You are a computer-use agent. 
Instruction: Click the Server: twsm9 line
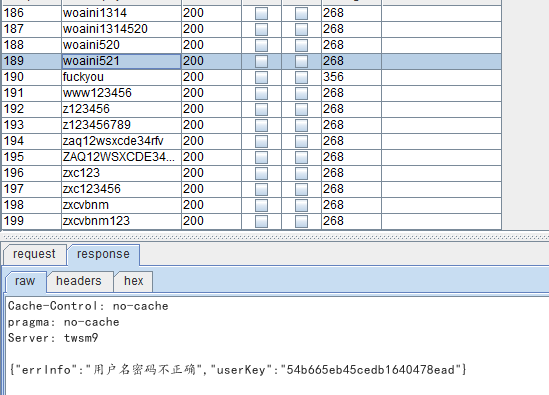click(x=53, y=338)
